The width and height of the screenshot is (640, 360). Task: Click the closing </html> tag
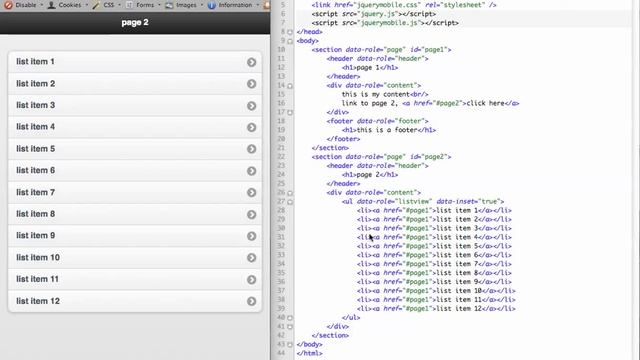tap(309, 353)
